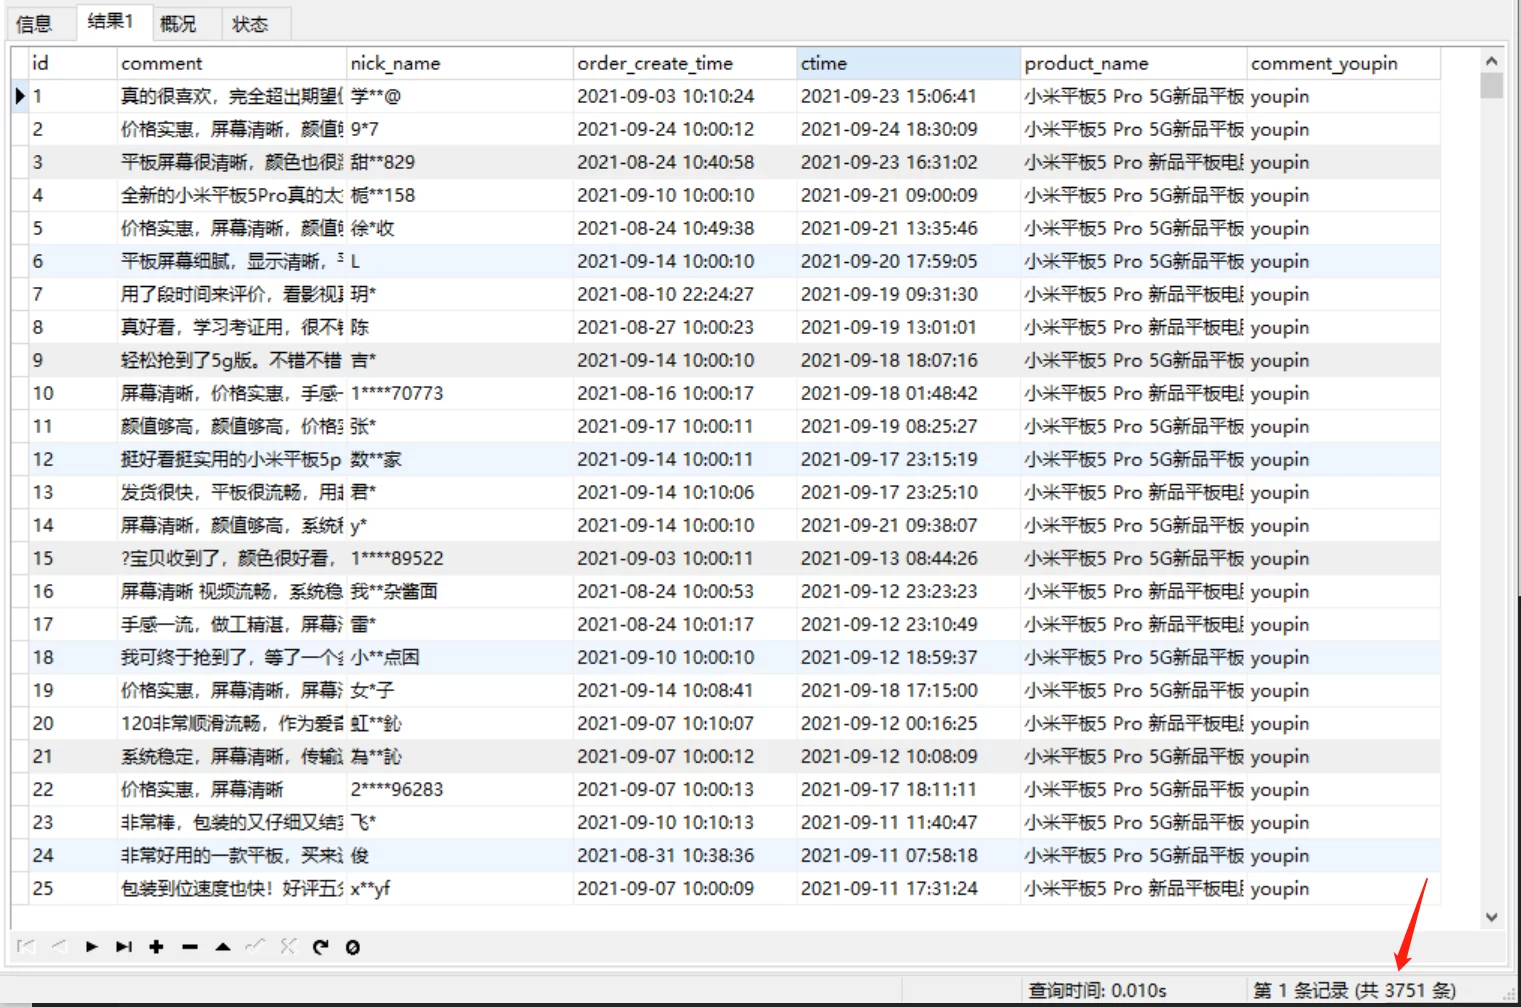Select the product_name column header
The image size is (1521, 1007).
tap(1134, 63)
